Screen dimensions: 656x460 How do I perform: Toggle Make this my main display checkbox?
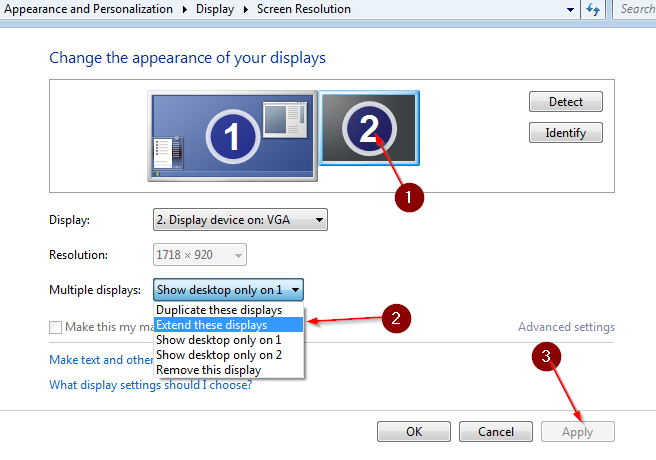[56, 327]
